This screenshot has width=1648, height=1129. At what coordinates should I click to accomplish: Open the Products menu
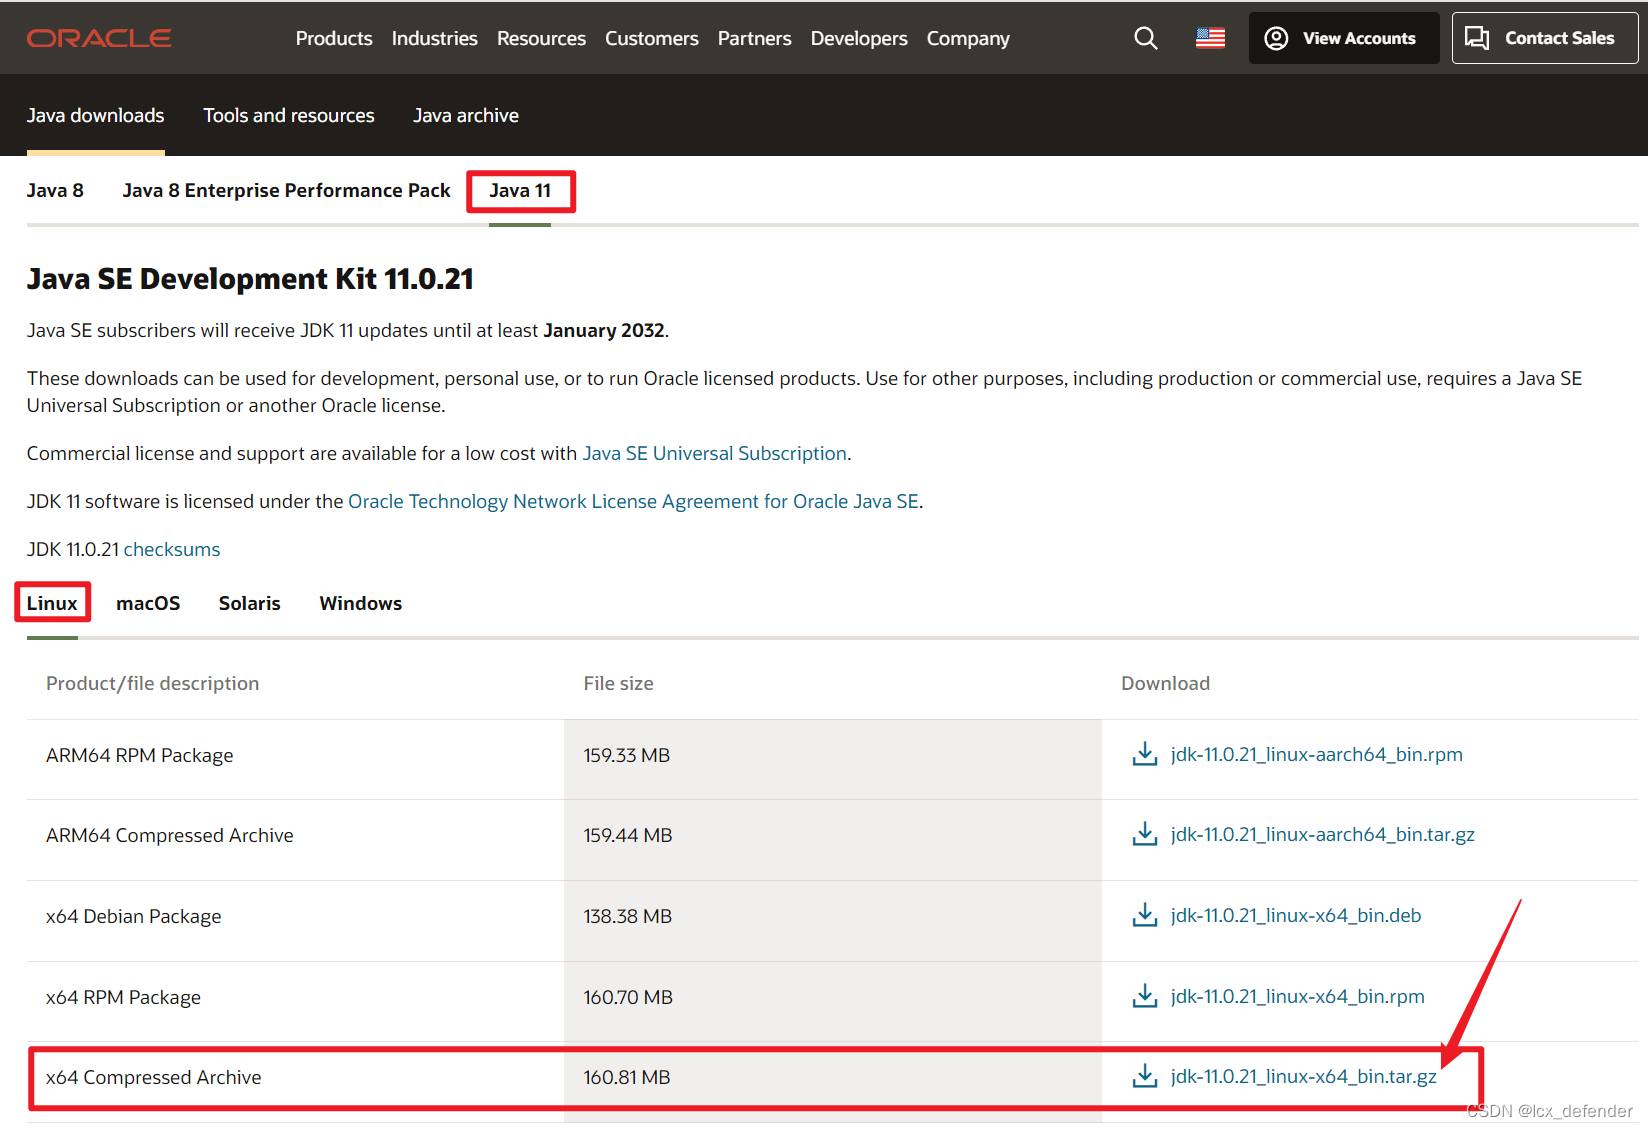pos(334,38)
